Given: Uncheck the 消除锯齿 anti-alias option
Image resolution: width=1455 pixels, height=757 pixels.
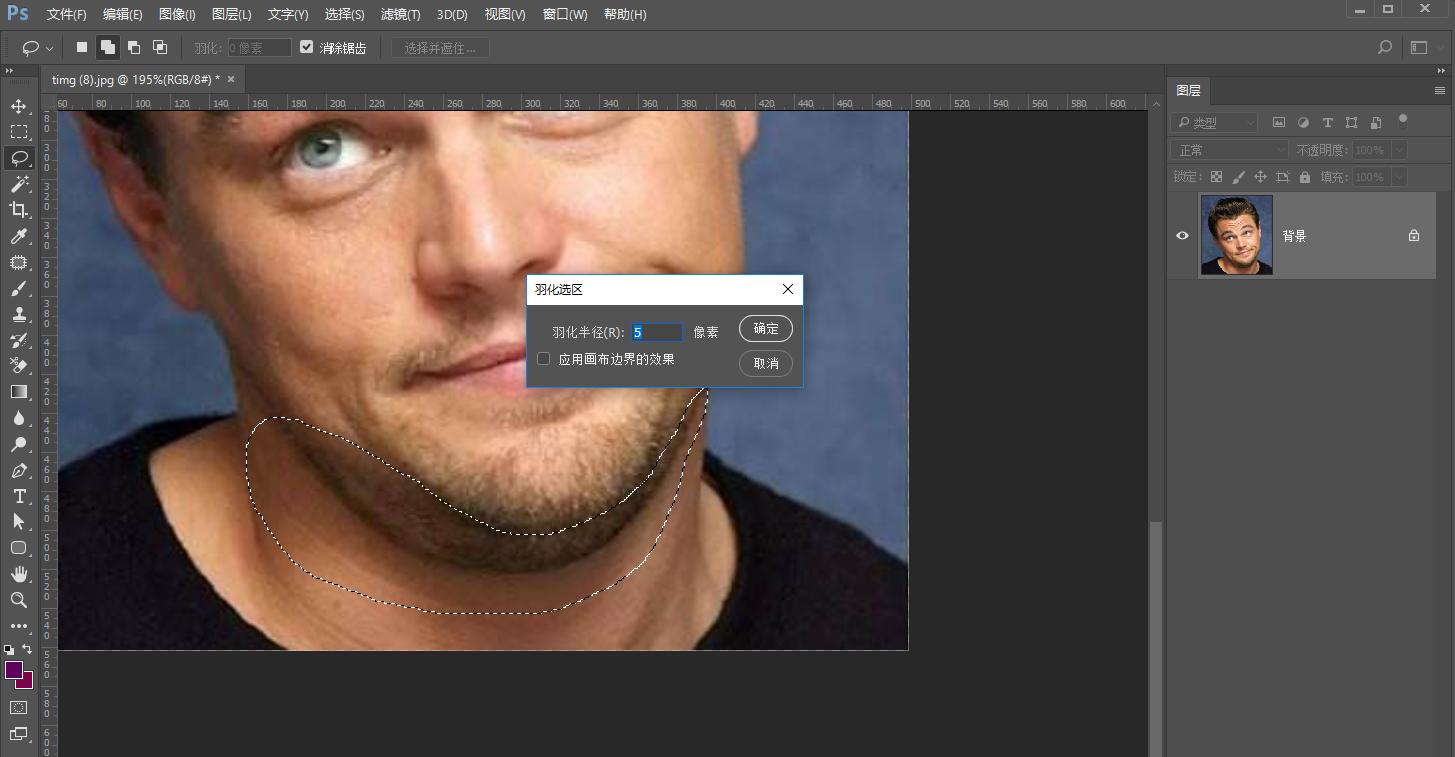Looking at the screenshot, I should (x=307, y=47).
